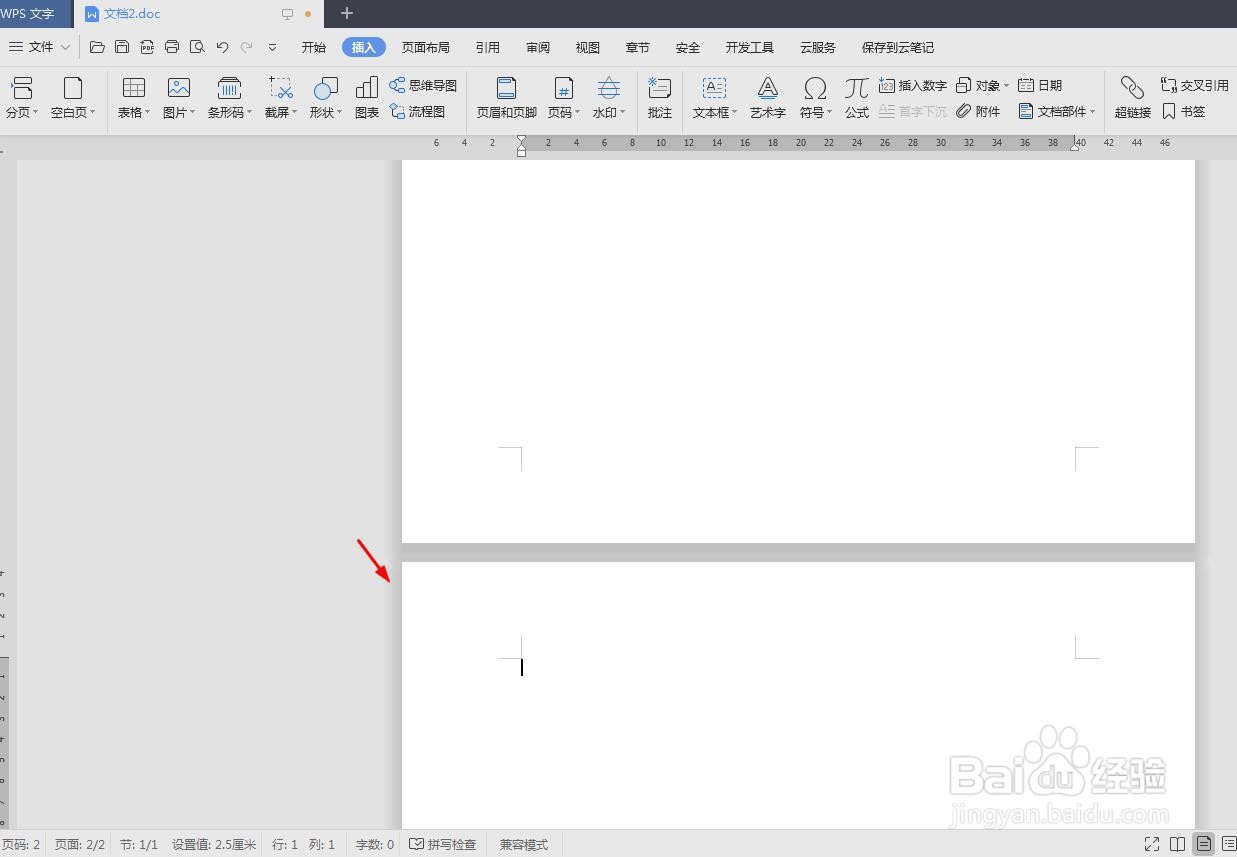Click the Print icon
1237x857 pixels.
click(x=172, y=47)
